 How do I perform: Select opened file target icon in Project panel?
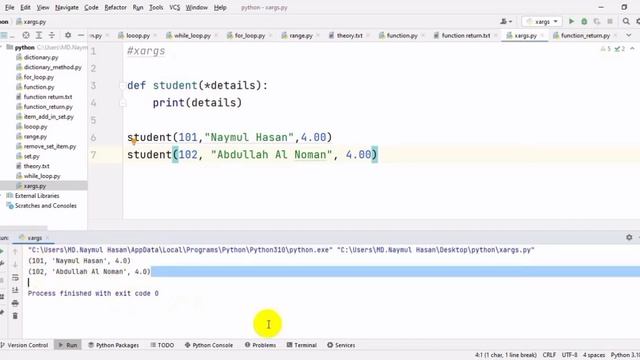[26, 36]
